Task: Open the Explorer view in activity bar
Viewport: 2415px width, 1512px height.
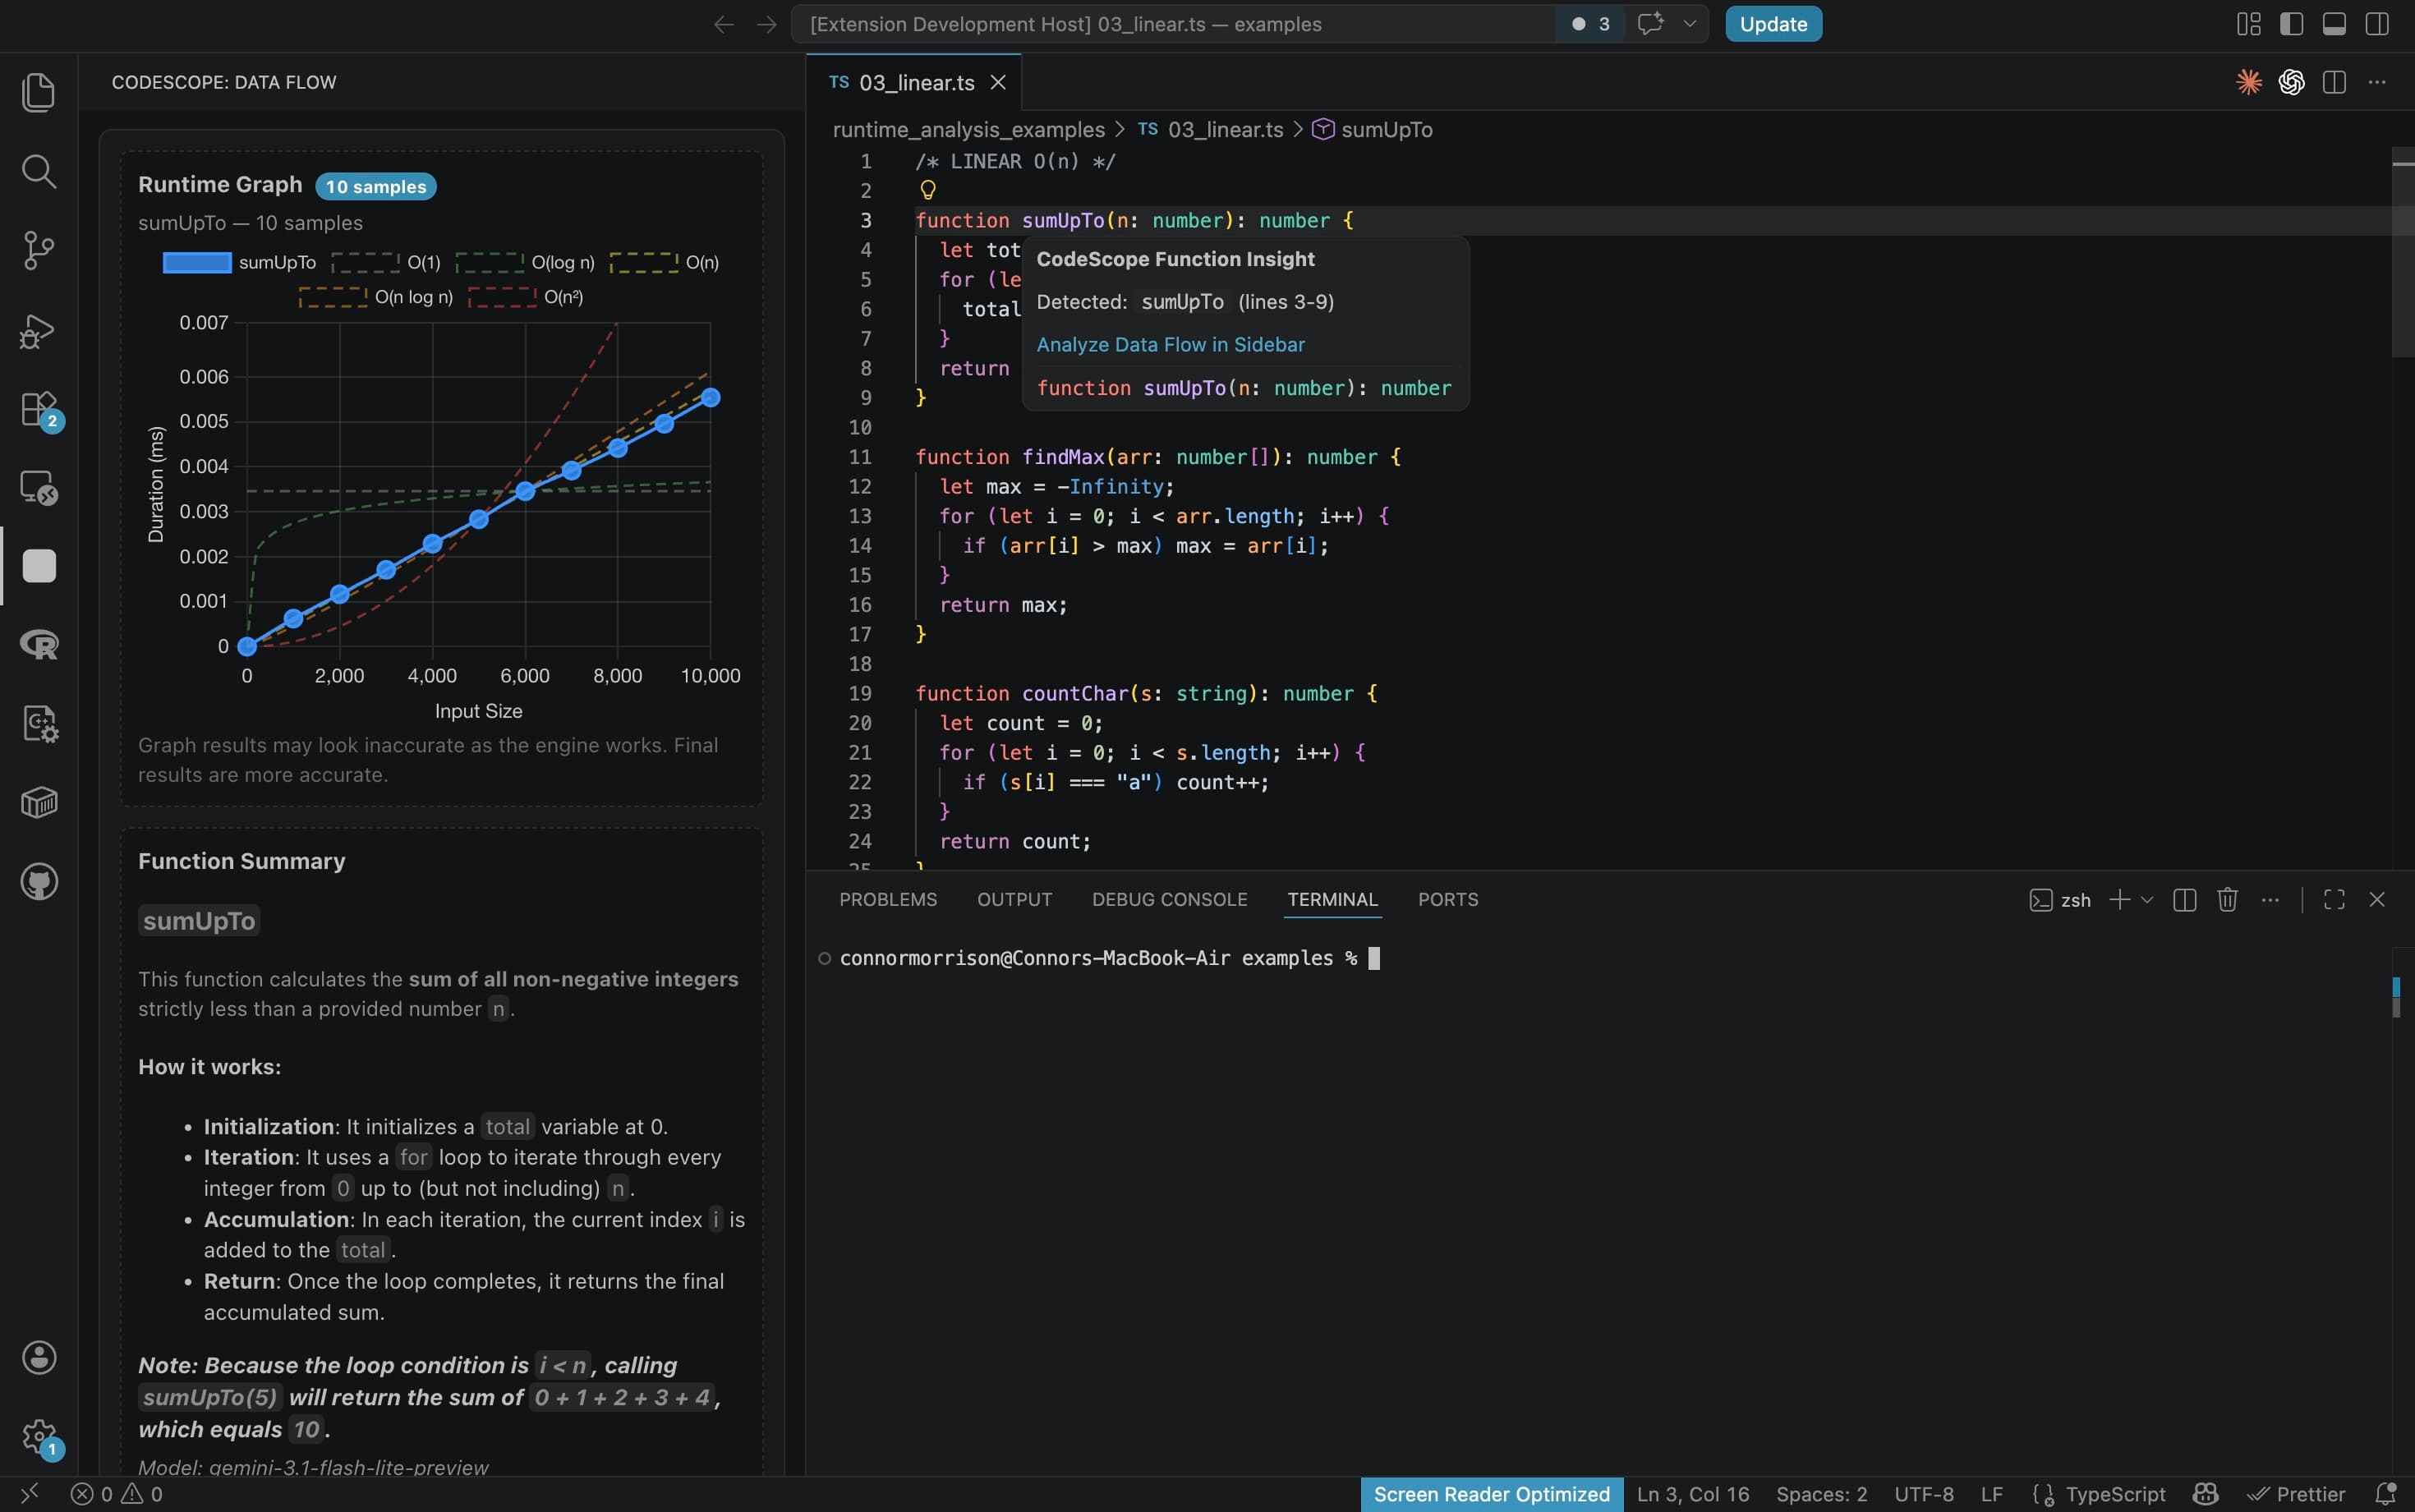Action: (x=38, y=92)
